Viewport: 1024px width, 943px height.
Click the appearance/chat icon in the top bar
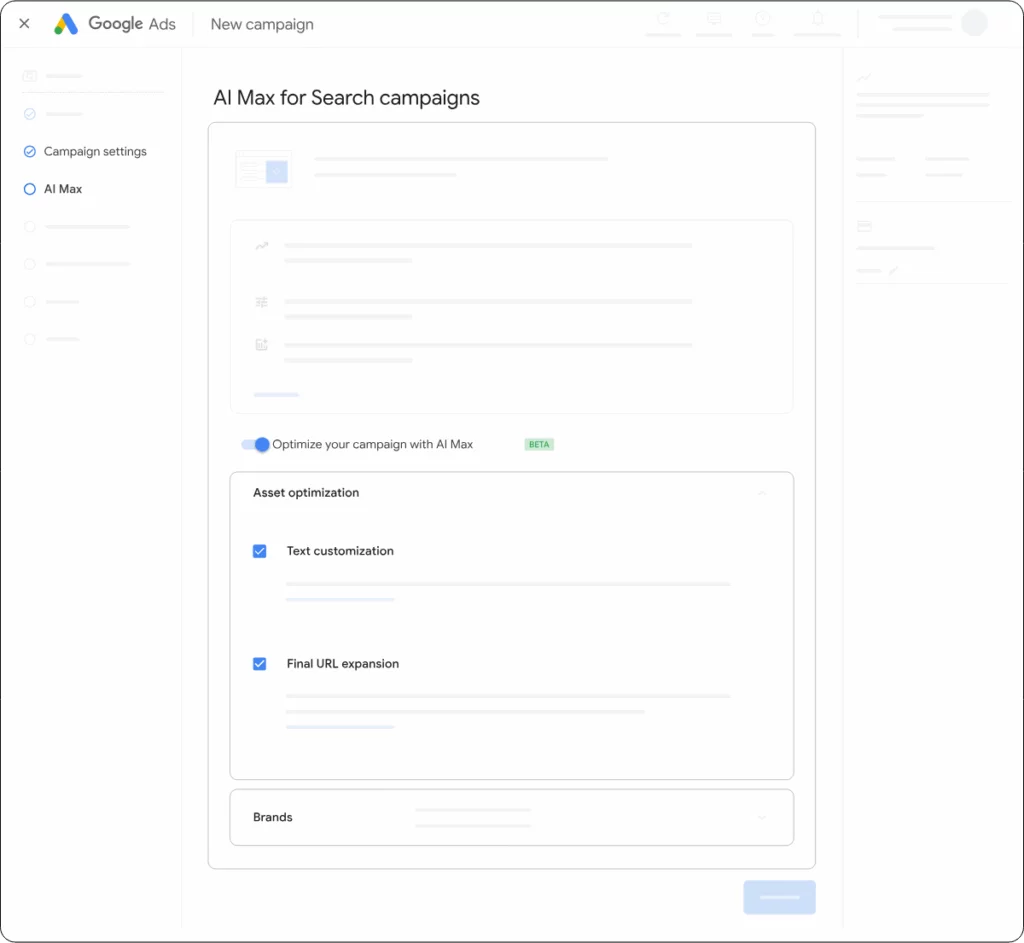[x=714, y=19]
